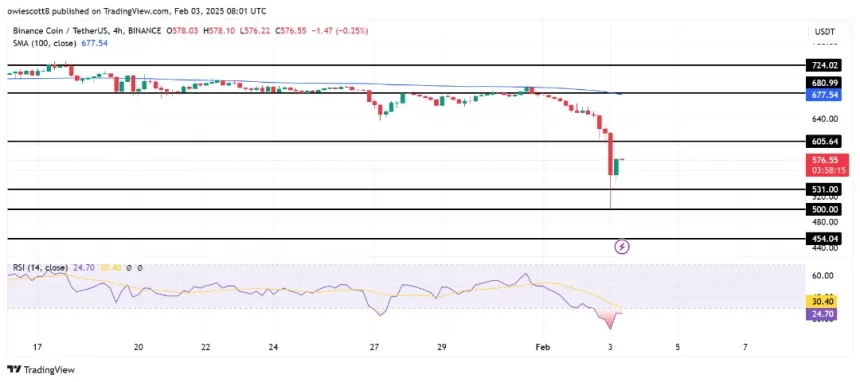Select the 531.00 price level label
The height and width of the screenshot is (382, 860).
824,189
